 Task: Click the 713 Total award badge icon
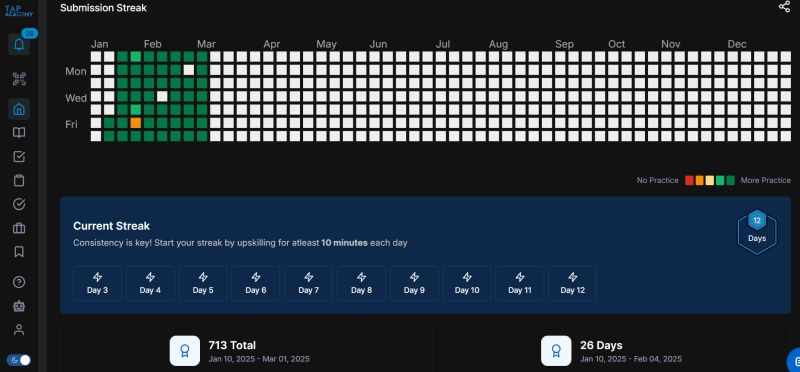(x=185, y=351)
